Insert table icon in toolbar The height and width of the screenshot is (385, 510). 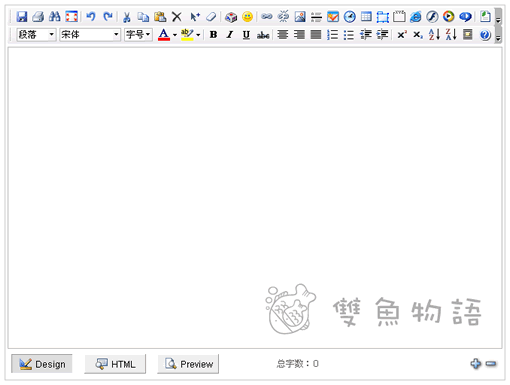pos(366,16)
